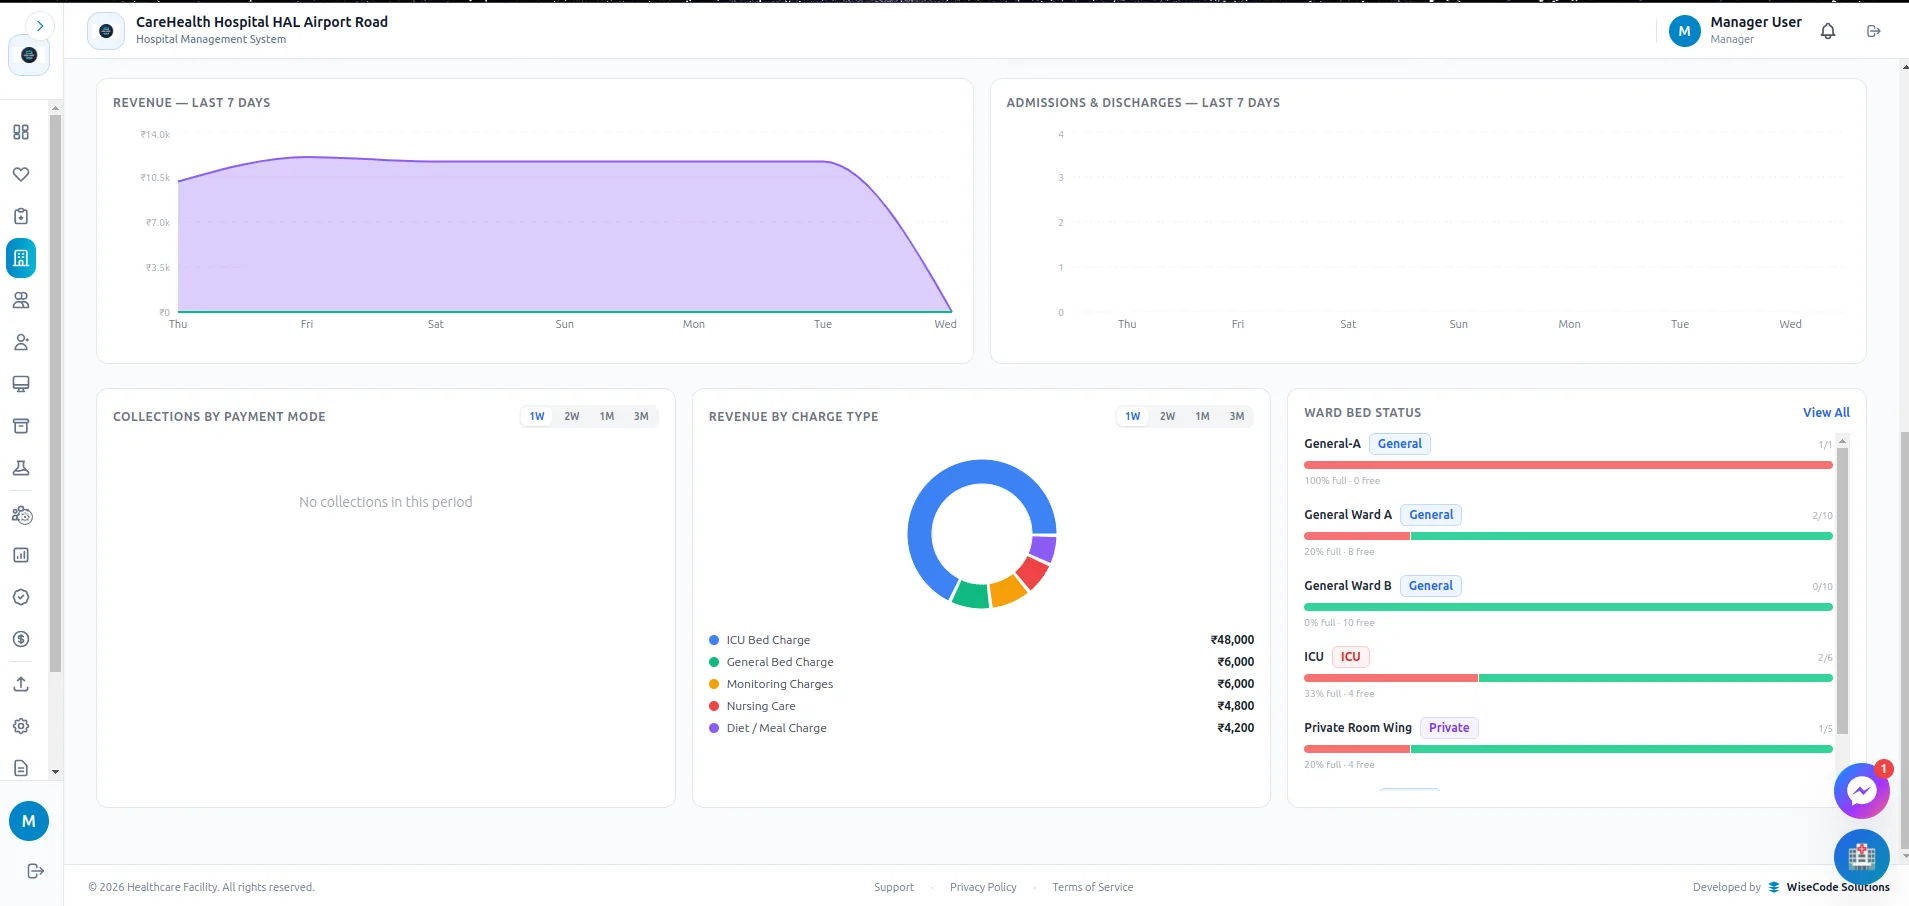Click the ICU ward occupancy bar
This screenshot has width=1909, height=906.
(x=1568, y=678)
